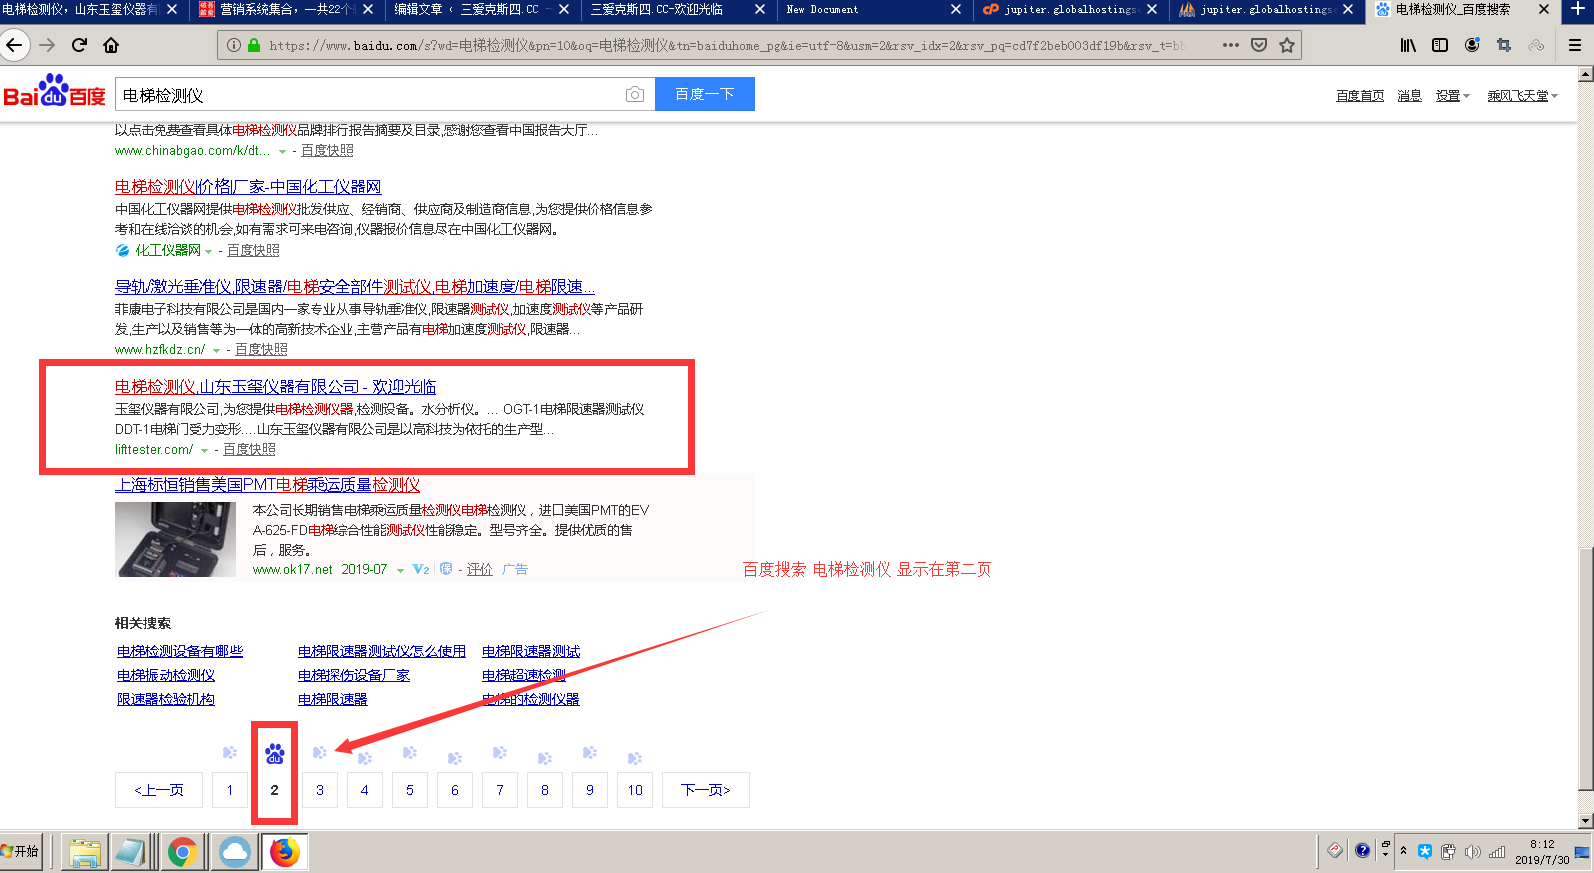Expand the 设置 dropdown menu
Viewport: 1594px width, 873px height.
coord(1453,96)
